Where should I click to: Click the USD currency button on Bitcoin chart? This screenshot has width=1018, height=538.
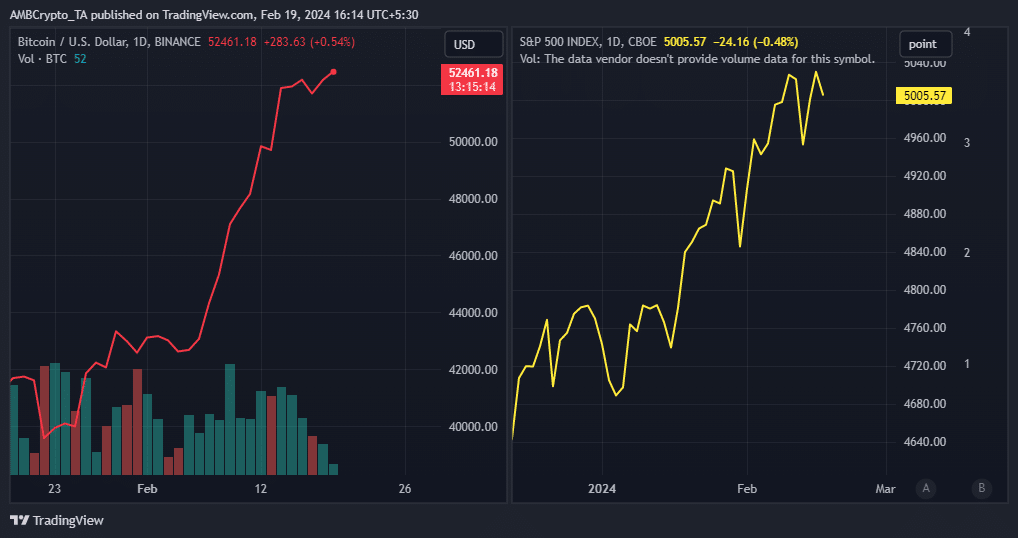coord(473,45)
